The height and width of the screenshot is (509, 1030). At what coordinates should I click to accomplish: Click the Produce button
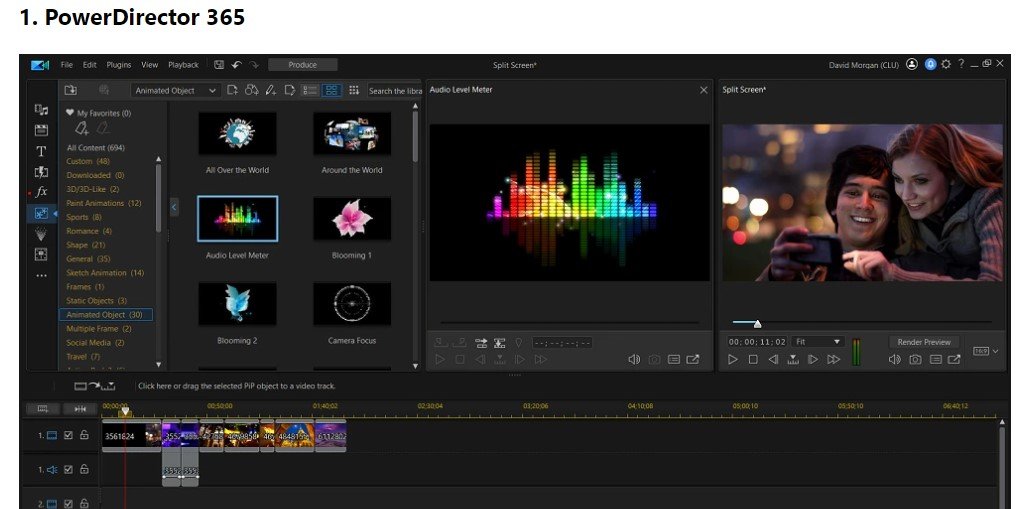click(302, 65)
